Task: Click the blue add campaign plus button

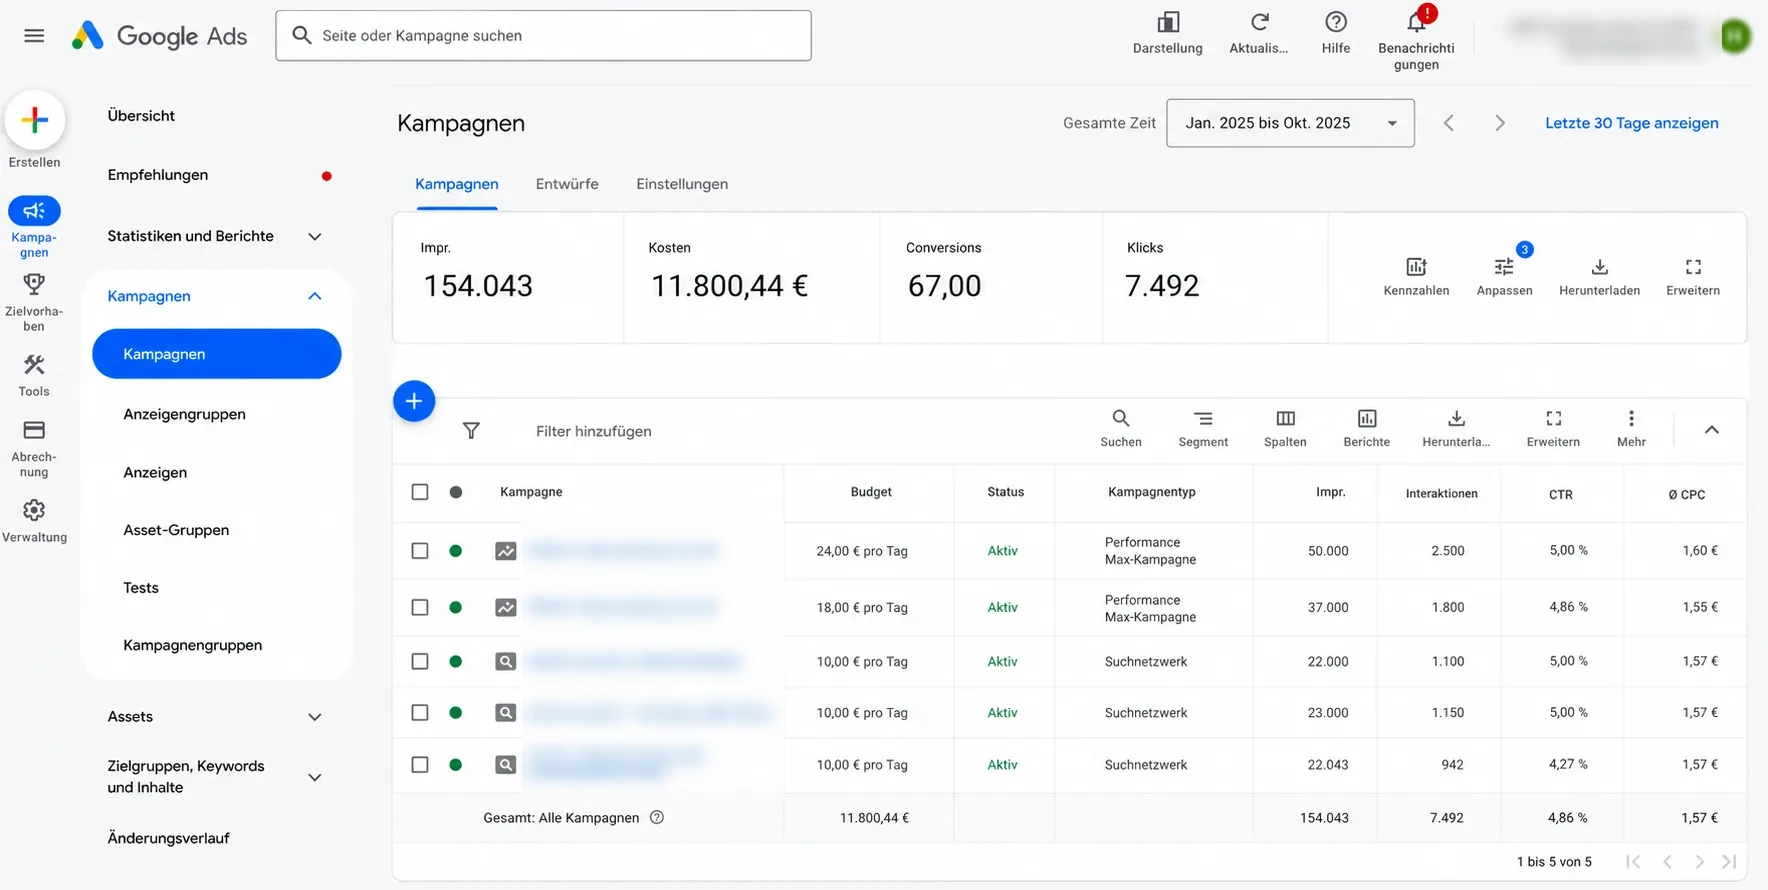Action: click(414, 401)
